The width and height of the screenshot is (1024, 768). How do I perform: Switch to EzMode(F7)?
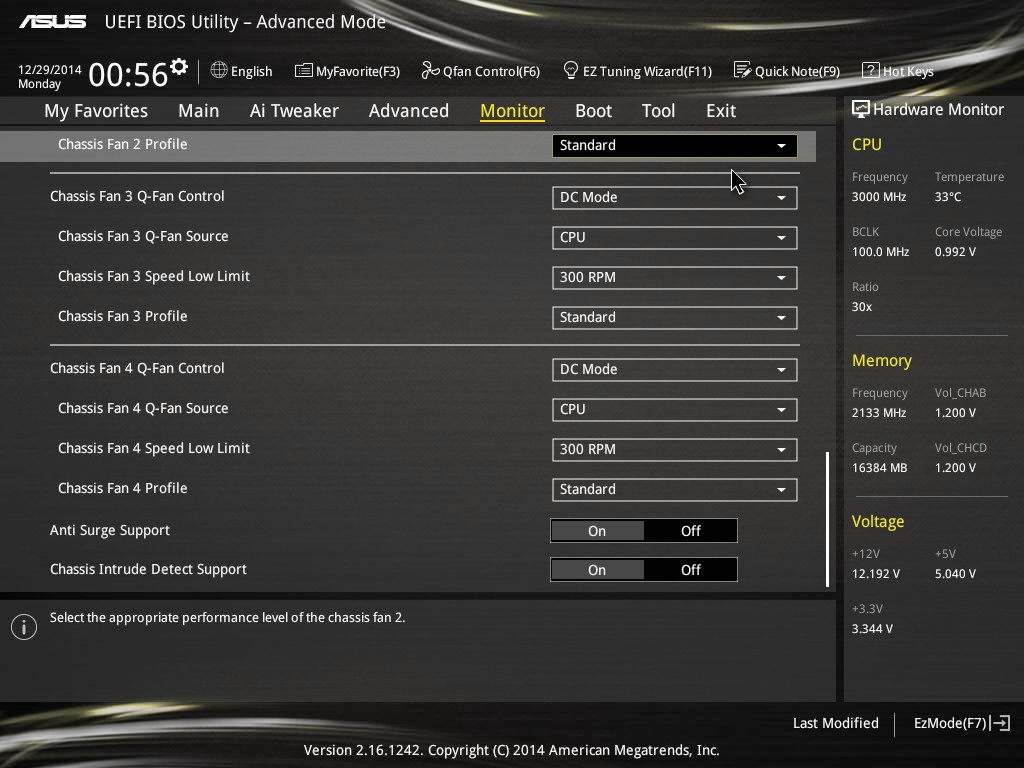(x=962, y=723)
